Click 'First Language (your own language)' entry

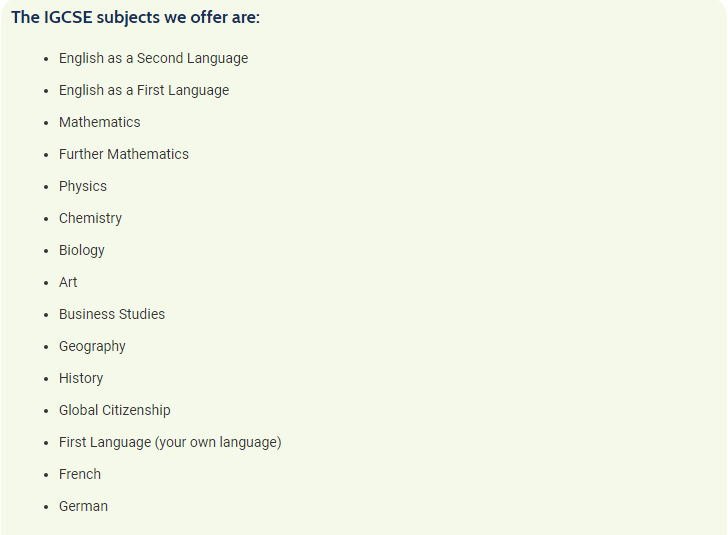170,442
